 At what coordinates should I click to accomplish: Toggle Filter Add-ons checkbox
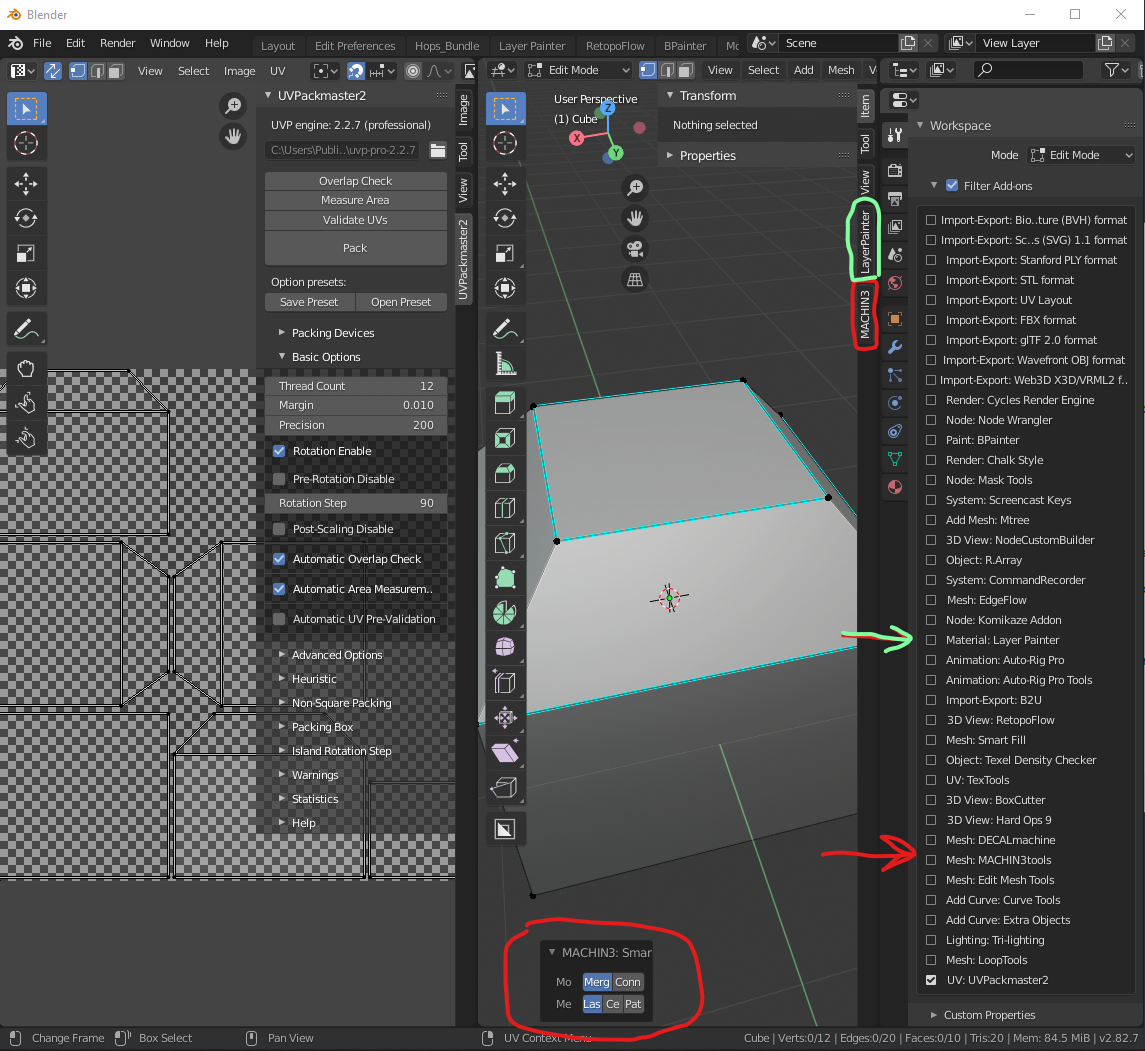click(x=952, y=186)
